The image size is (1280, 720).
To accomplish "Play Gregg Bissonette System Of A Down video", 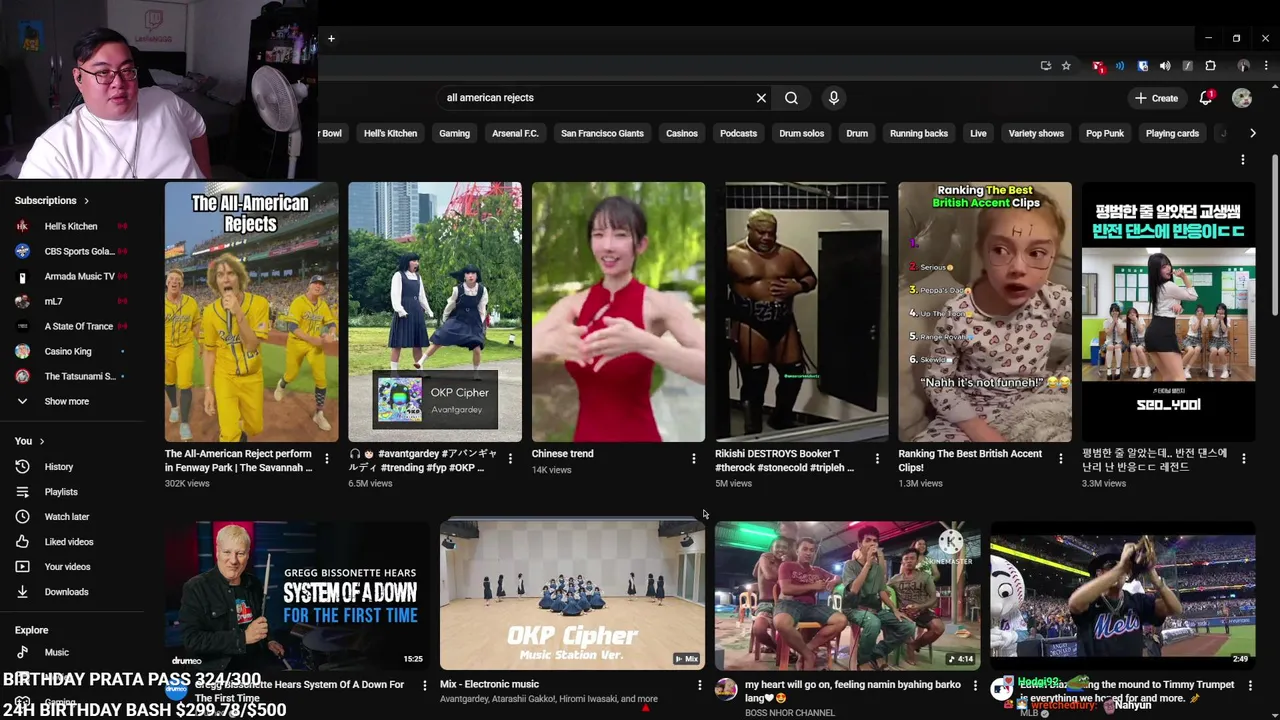I will (x=297, y=595).
